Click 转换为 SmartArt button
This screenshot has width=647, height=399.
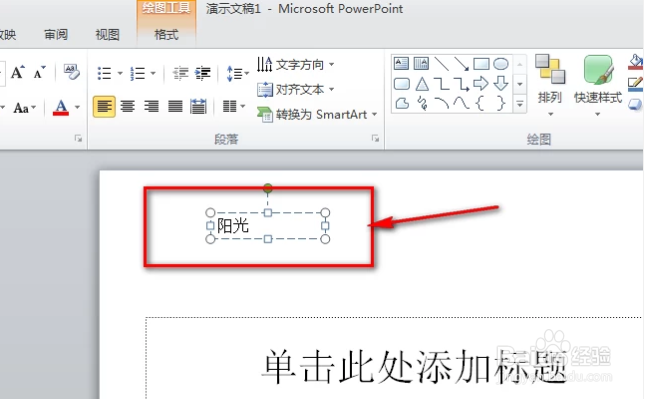pos(317,114)
